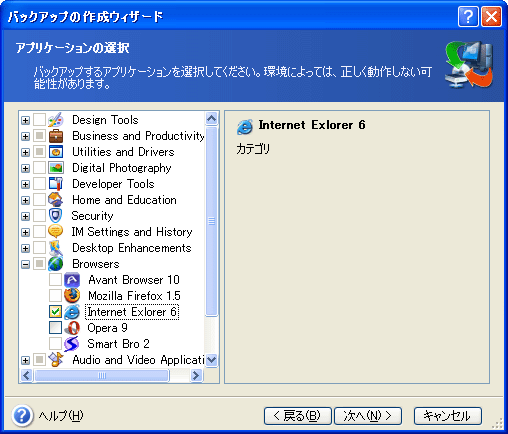This screenshot has width=508, height=434.
Task: Check the Design Tools checkbox
Action: tap(40, 120)
